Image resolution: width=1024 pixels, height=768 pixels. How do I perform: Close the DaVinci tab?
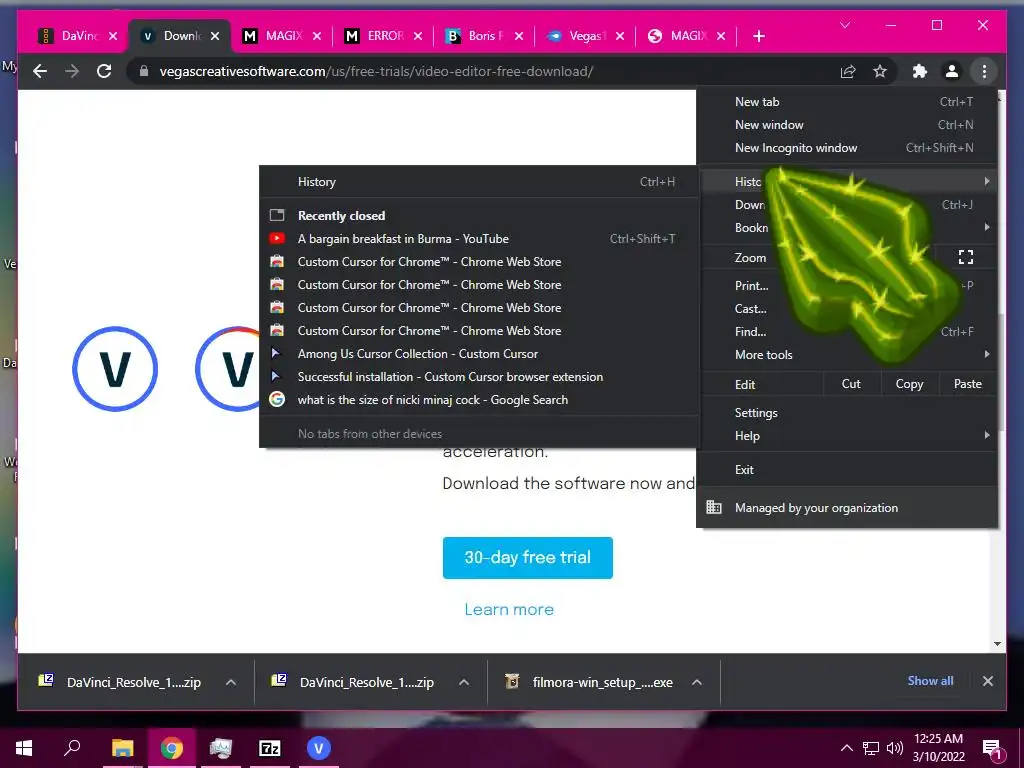(x=113, y=36)
